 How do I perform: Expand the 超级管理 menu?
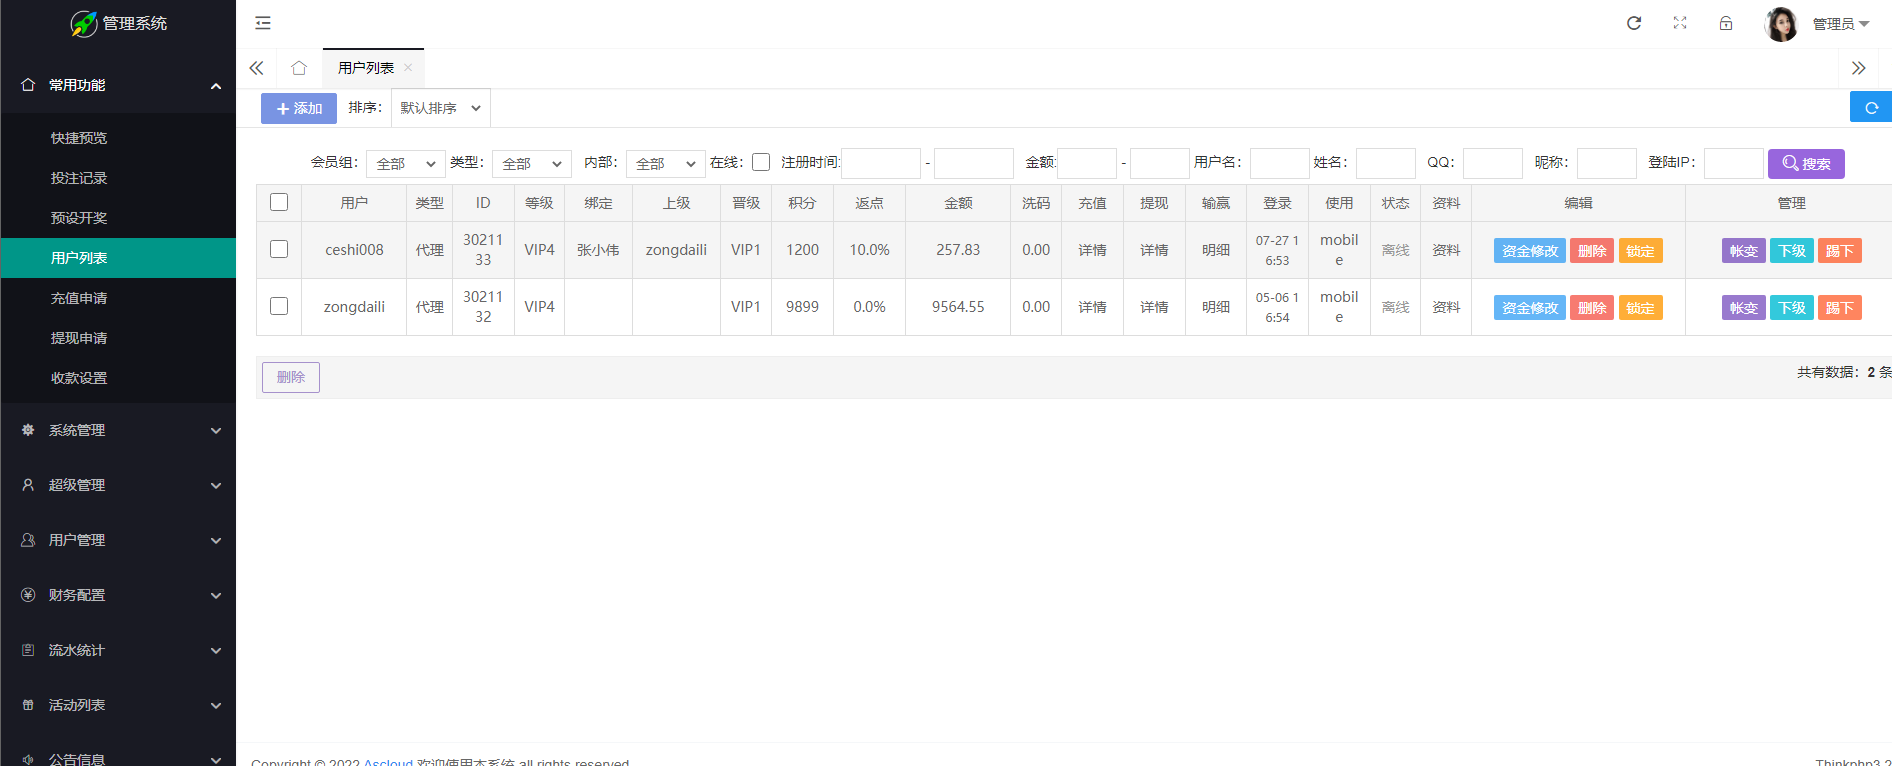(118, 485)
